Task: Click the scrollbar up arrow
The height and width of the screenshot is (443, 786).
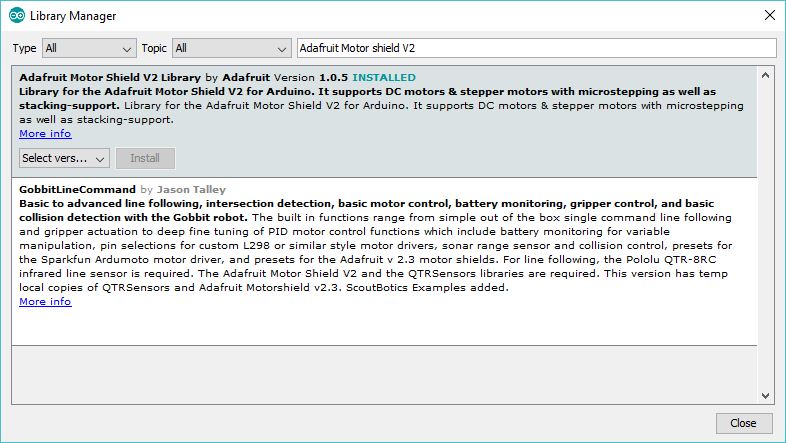Action: pos(765,76)
